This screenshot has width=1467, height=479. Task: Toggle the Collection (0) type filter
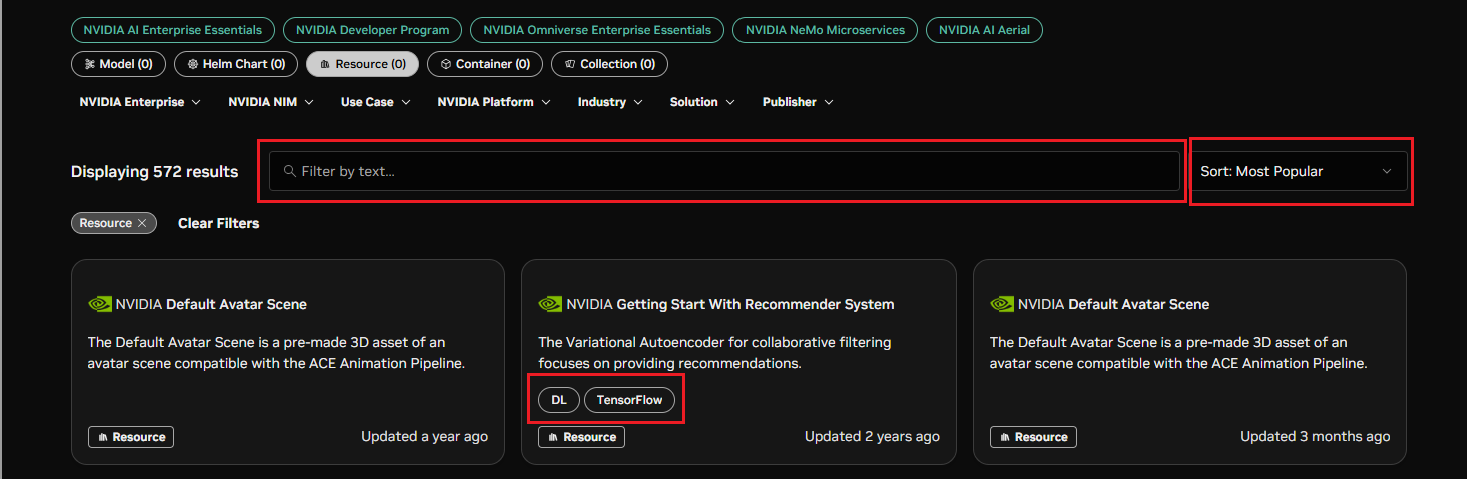pyautogui.click(x=609, y=64)
